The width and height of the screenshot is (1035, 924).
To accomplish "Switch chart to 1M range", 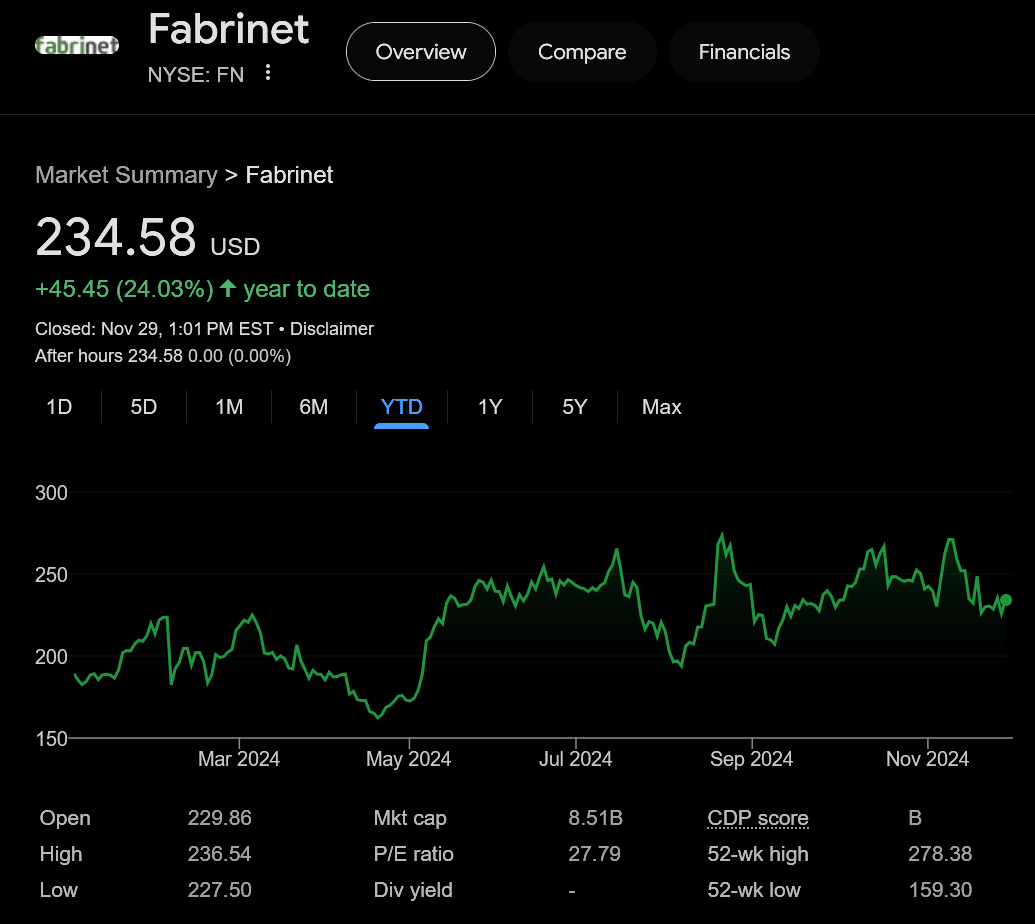I will (x=229, y=407).
